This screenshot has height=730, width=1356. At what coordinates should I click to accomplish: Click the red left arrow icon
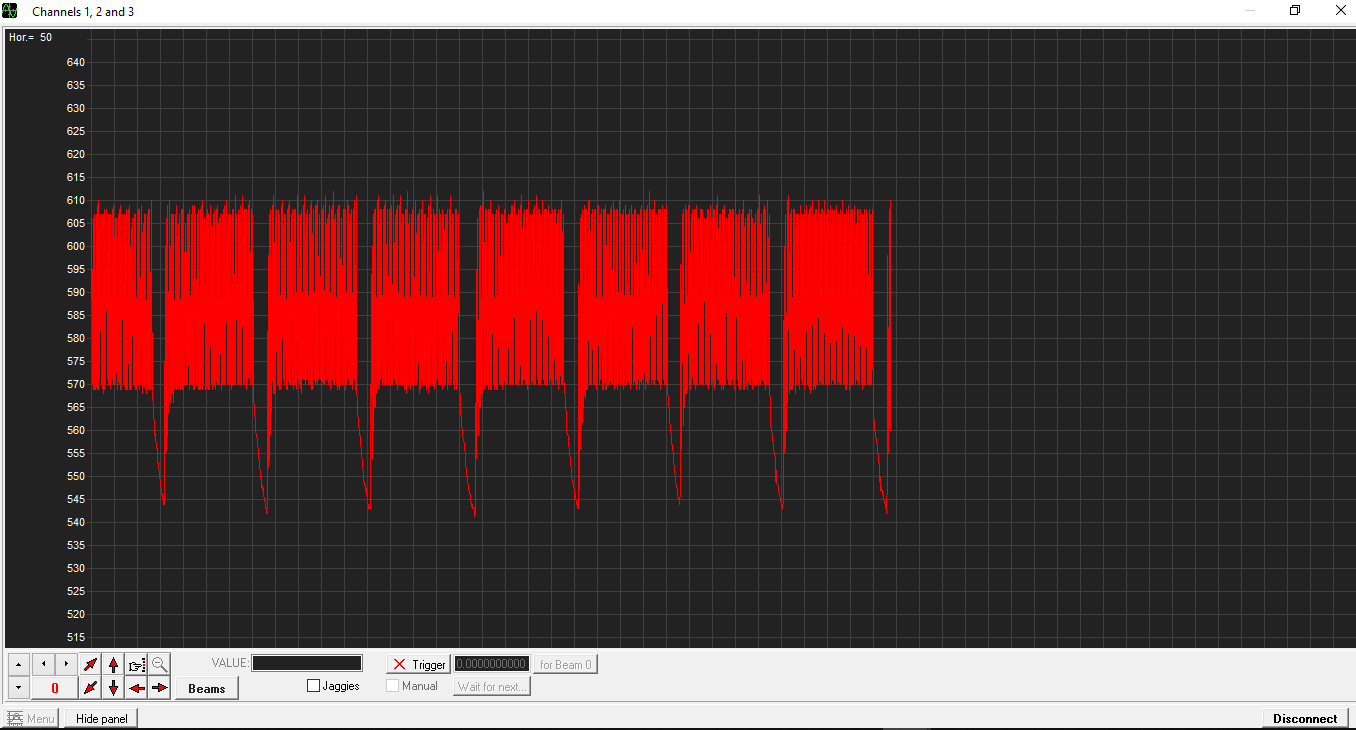137,688
